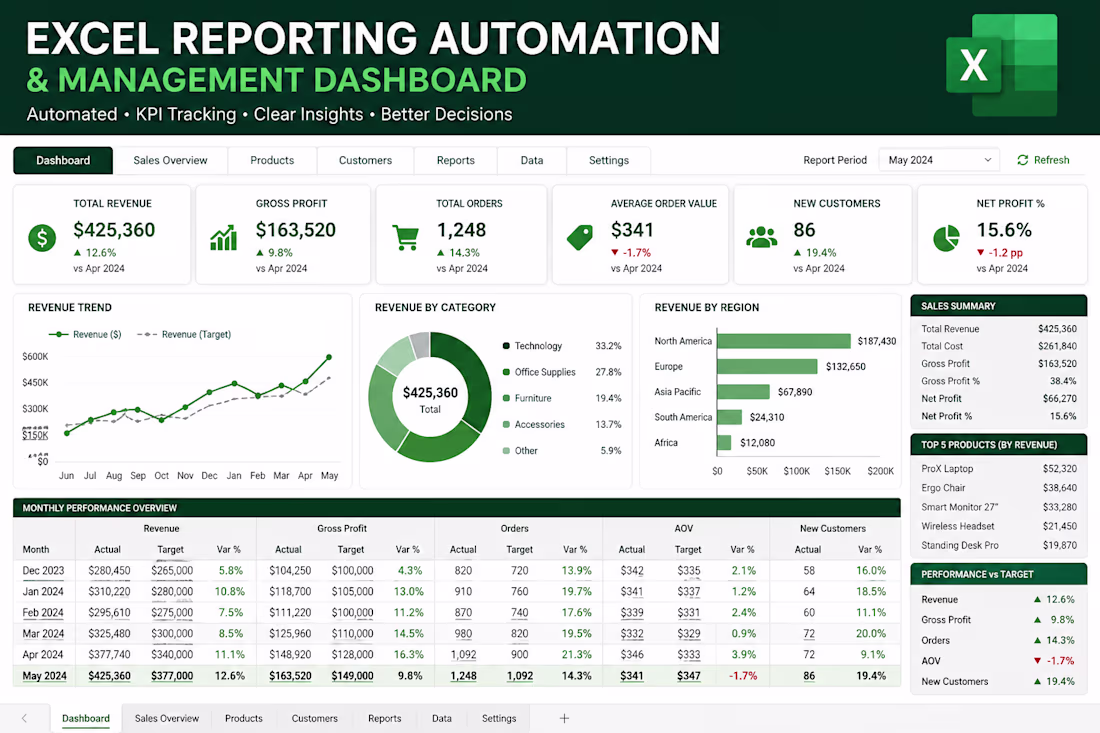Click the bar chart Gross Profit icon
1100x733 pixels.
224,238
